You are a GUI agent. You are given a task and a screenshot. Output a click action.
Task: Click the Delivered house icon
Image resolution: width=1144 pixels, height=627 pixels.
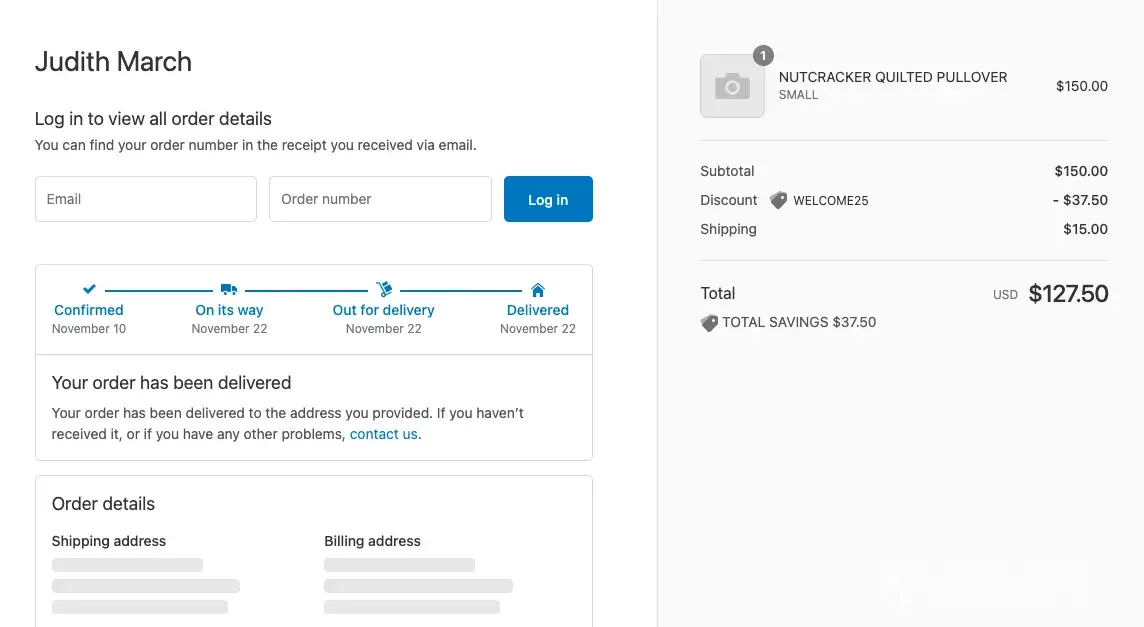pyautogui.click(x=538, y=290)
